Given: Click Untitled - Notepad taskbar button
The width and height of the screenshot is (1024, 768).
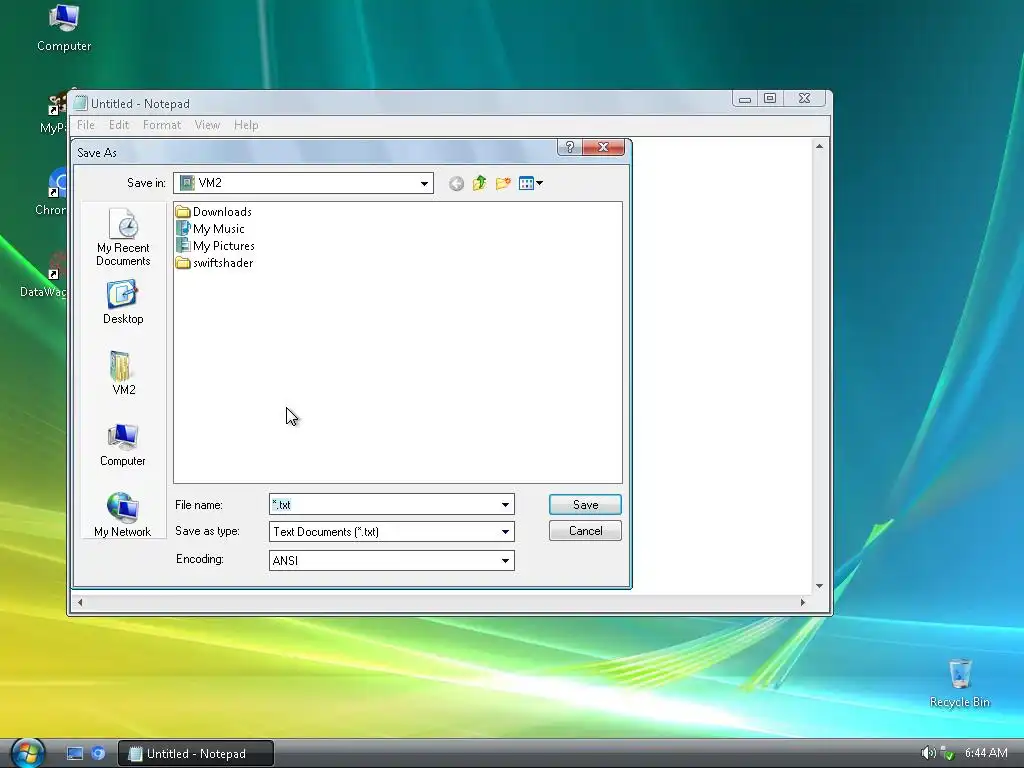Looking at the screenshot, I should [x=196, y=754].
